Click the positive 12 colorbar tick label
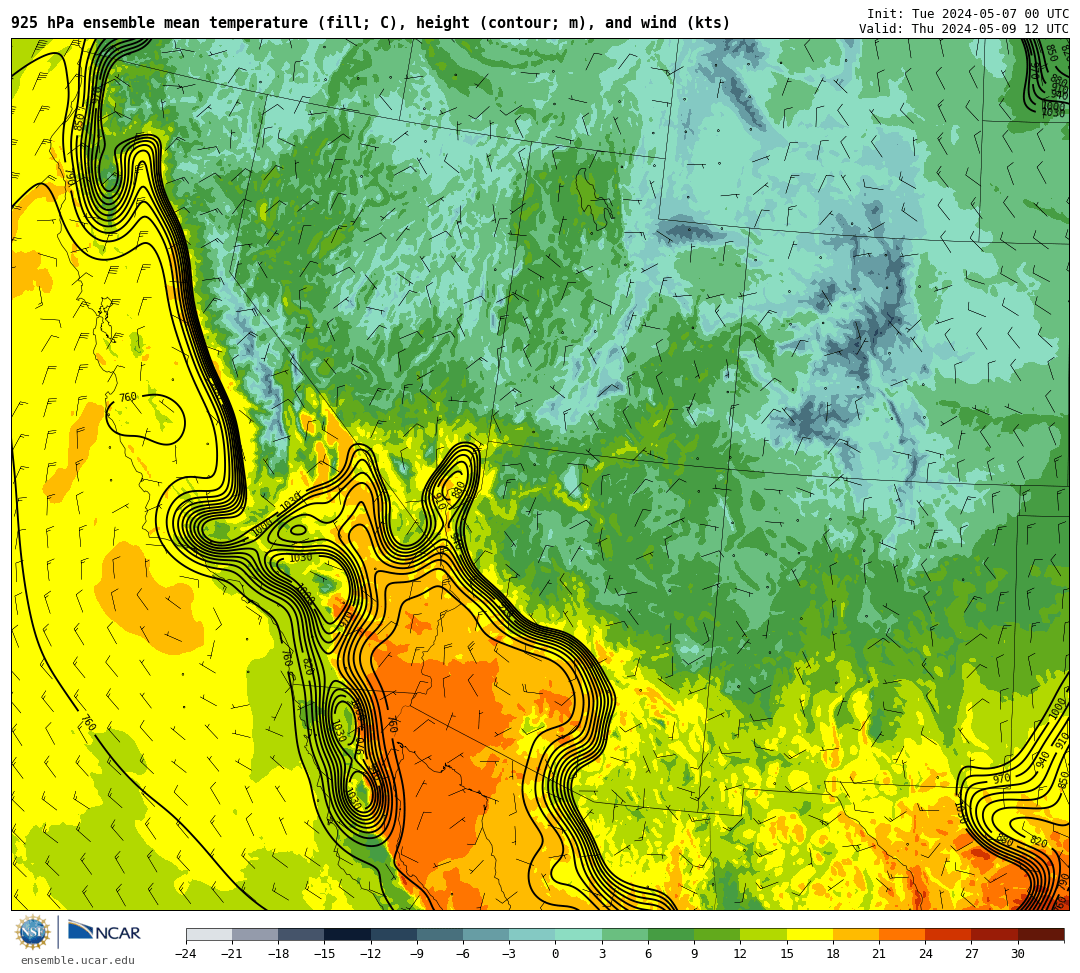 [740, 954]
